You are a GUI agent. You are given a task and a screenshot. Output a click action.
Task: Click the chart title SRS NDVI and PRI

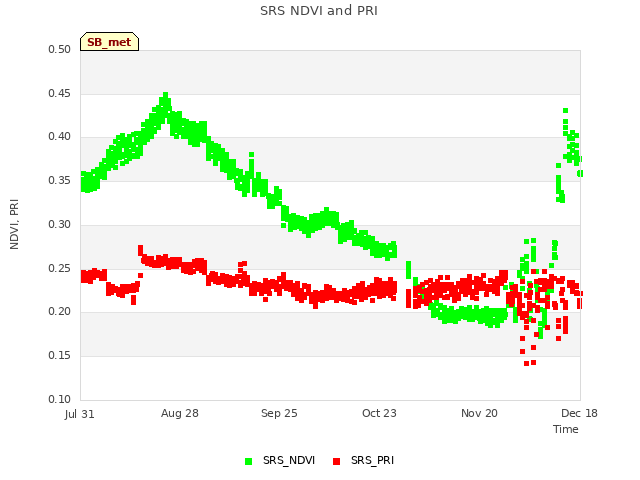point(319,10)
